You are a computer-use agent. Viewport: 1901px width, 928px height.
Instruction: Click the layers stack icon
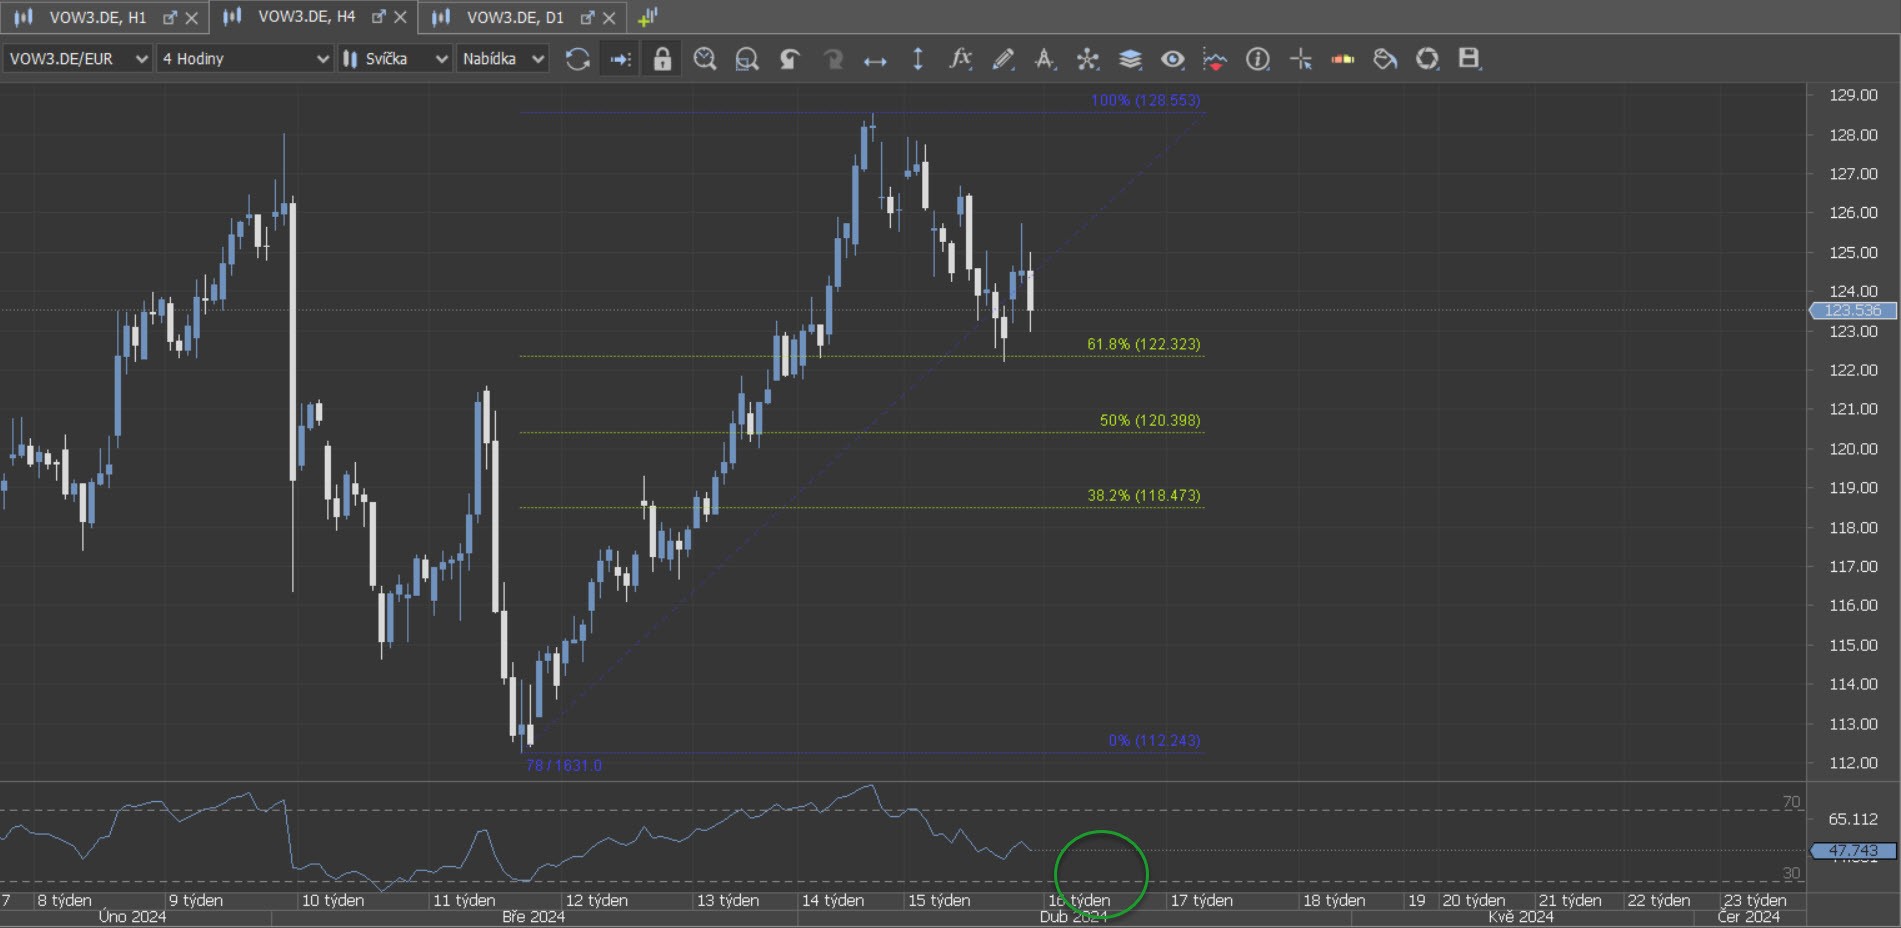(1130, 59)
